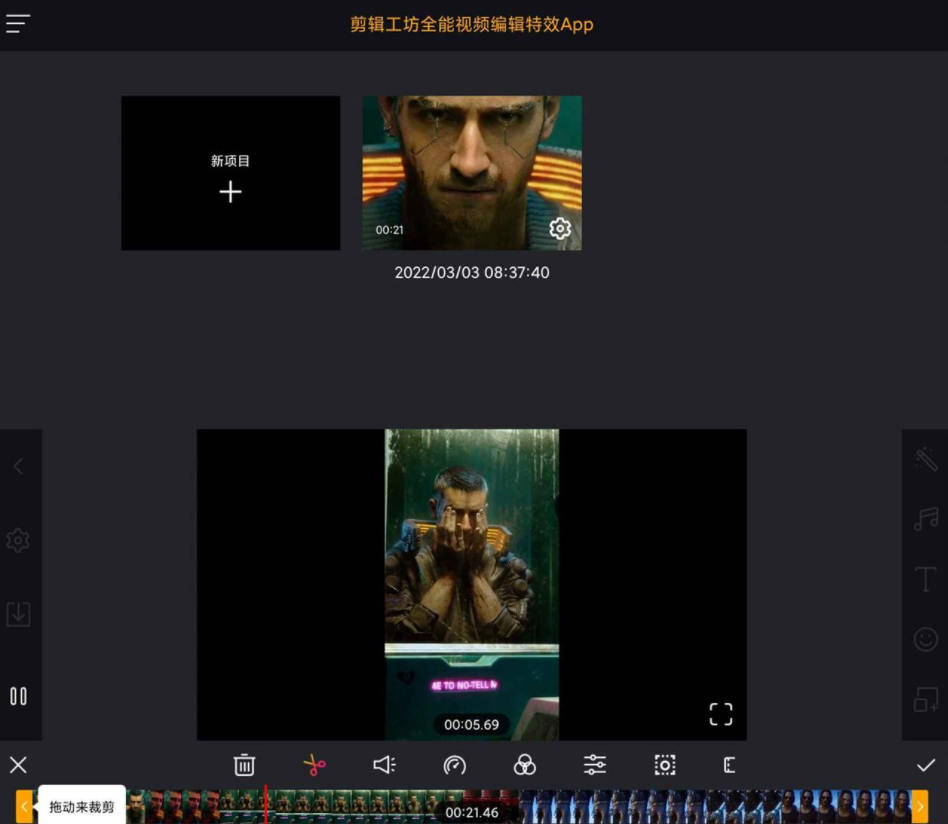This screenshot has height=824, width=948.
Task: Create a new project with 新项目 tile
Action: coord(230,173)
